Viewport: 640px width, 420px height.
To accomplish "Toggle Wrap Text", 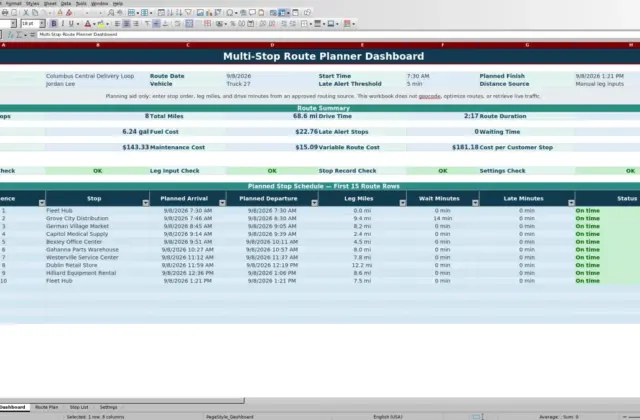I will click(x=177, y=24).
